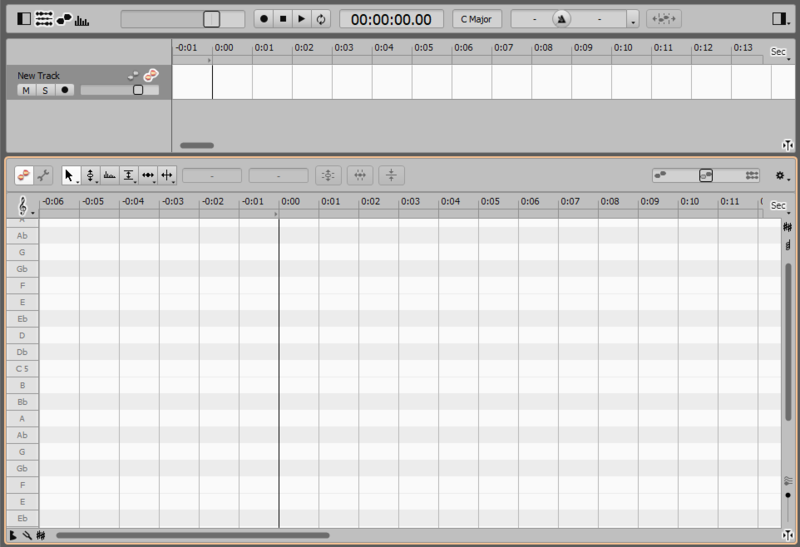The width and height of the screenshot is (800, 547).
Task: Switch to note edit mode orange blobs
Action: tap(23, 175)
